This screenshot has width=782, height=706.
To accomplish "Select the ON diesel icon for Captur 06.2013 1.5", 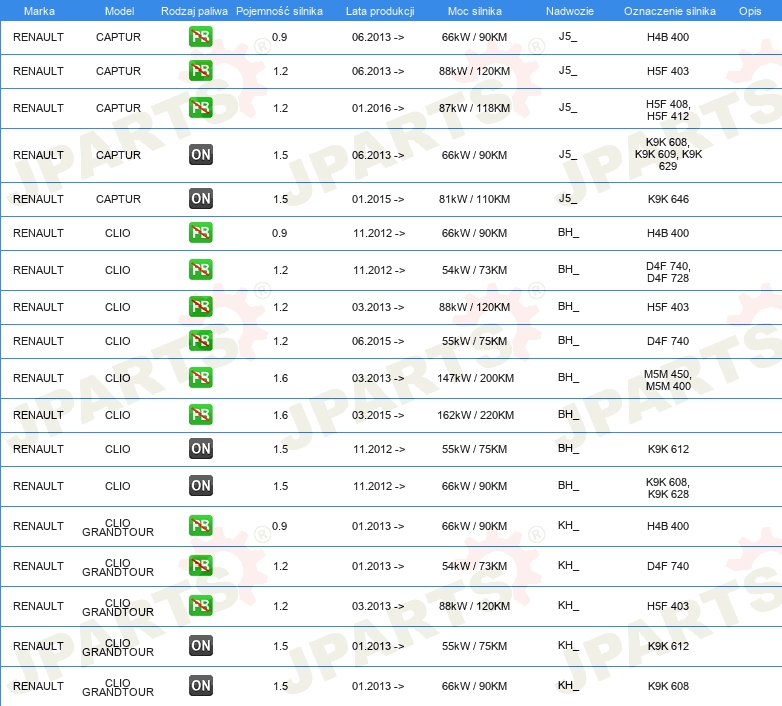I will pyautogui.click(x=201, y=155).
